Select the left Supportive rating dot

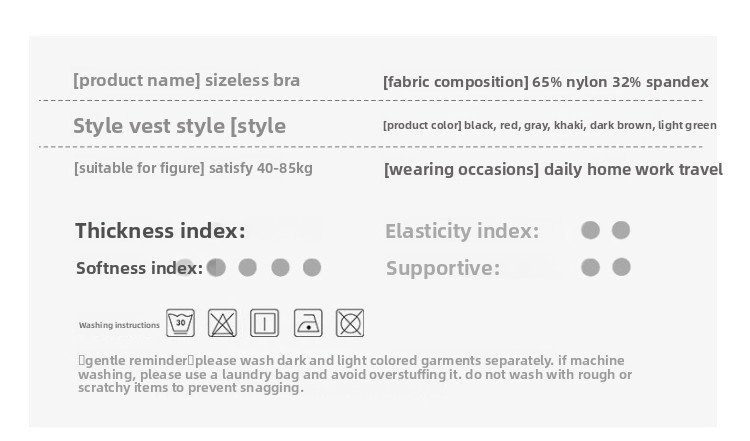point(590,267)
